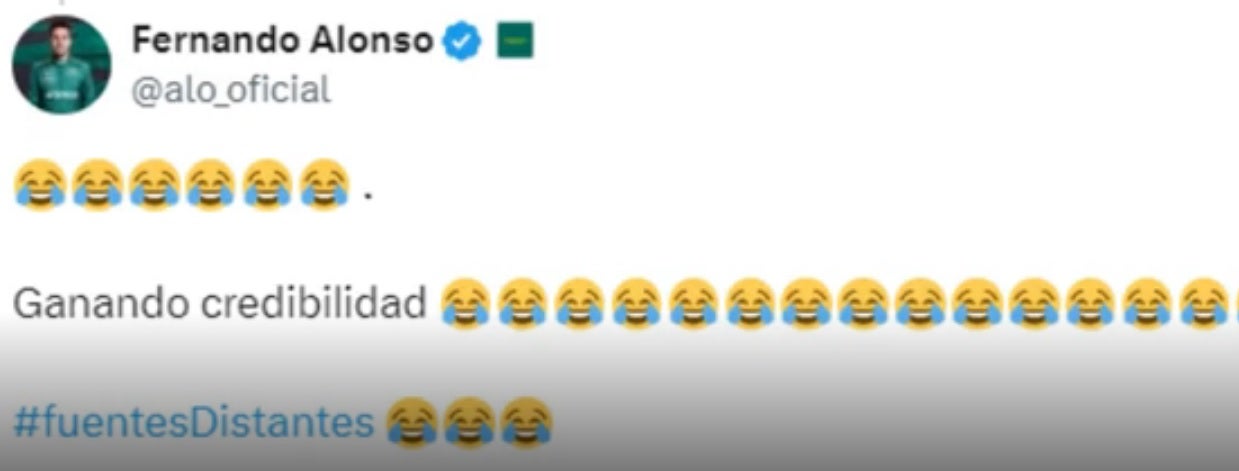Click fifth laughing emoji in top emoji row
Screen dimensions: 1239x471
[267, 185]
